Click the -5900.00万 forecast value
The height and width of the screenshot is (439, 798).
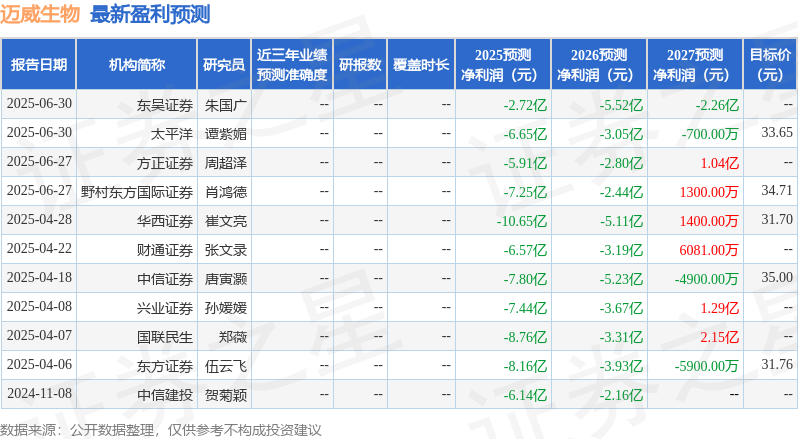pyautogui.click(x=706, y=366)
